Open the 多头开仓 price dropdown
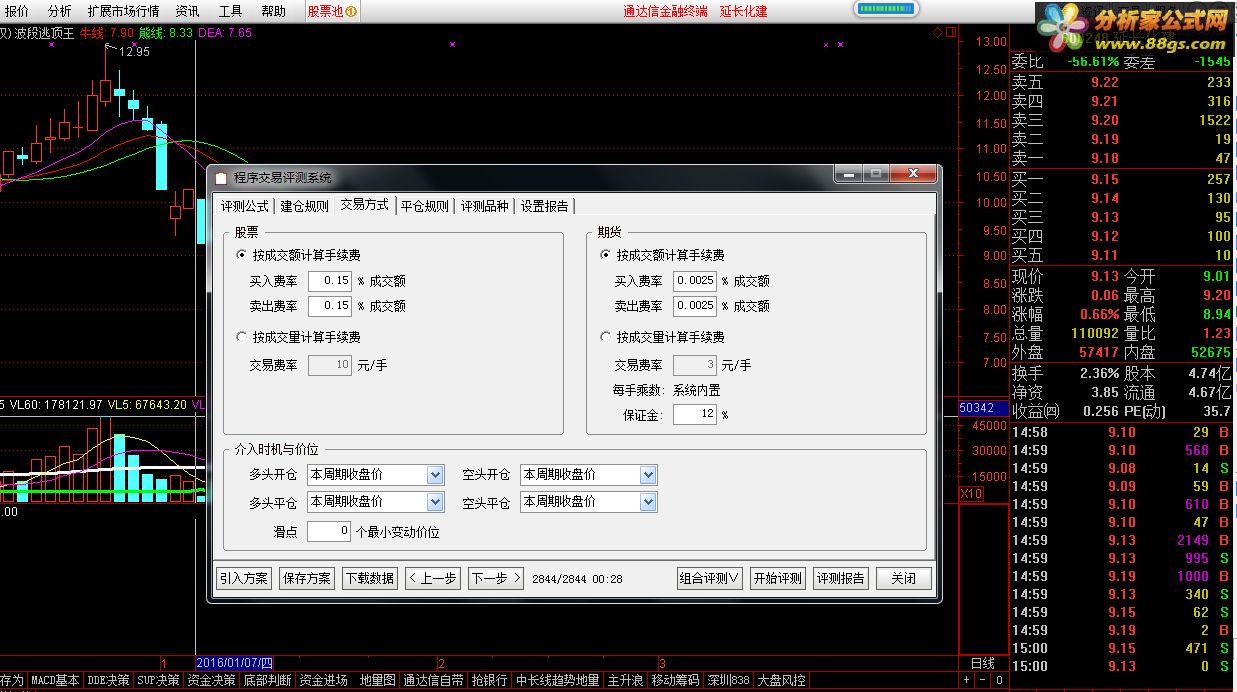The image size is (1237, 692). click(x=435, y=474)
